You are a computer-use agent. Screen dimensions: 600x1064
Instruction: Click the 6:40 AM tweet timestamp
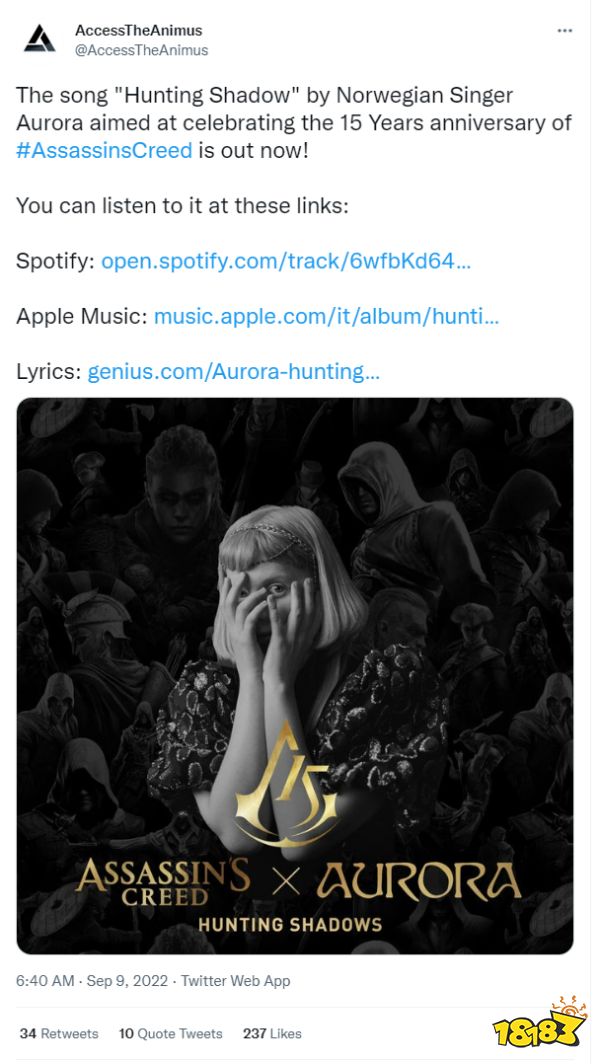click(x=45, y=980)
